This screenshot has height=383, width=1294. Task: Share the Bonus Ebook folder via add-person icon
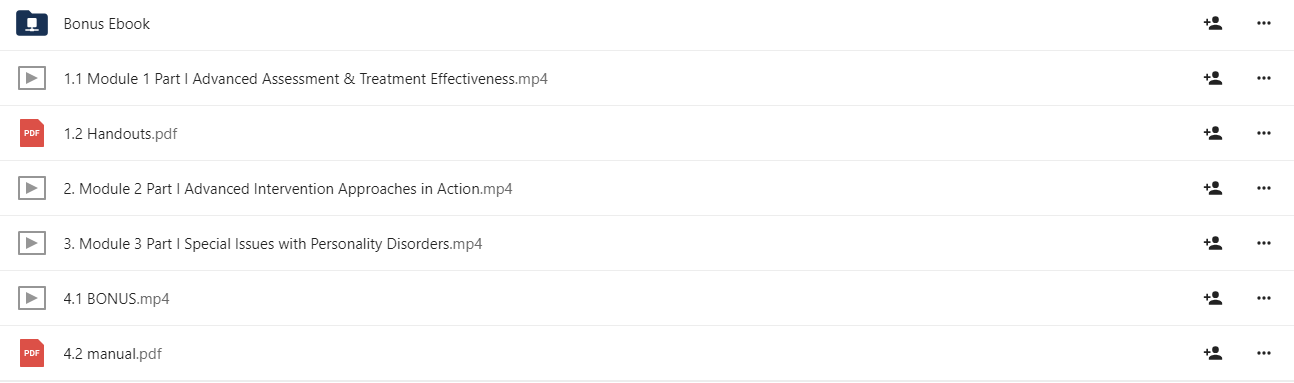tap(1213, 23)
